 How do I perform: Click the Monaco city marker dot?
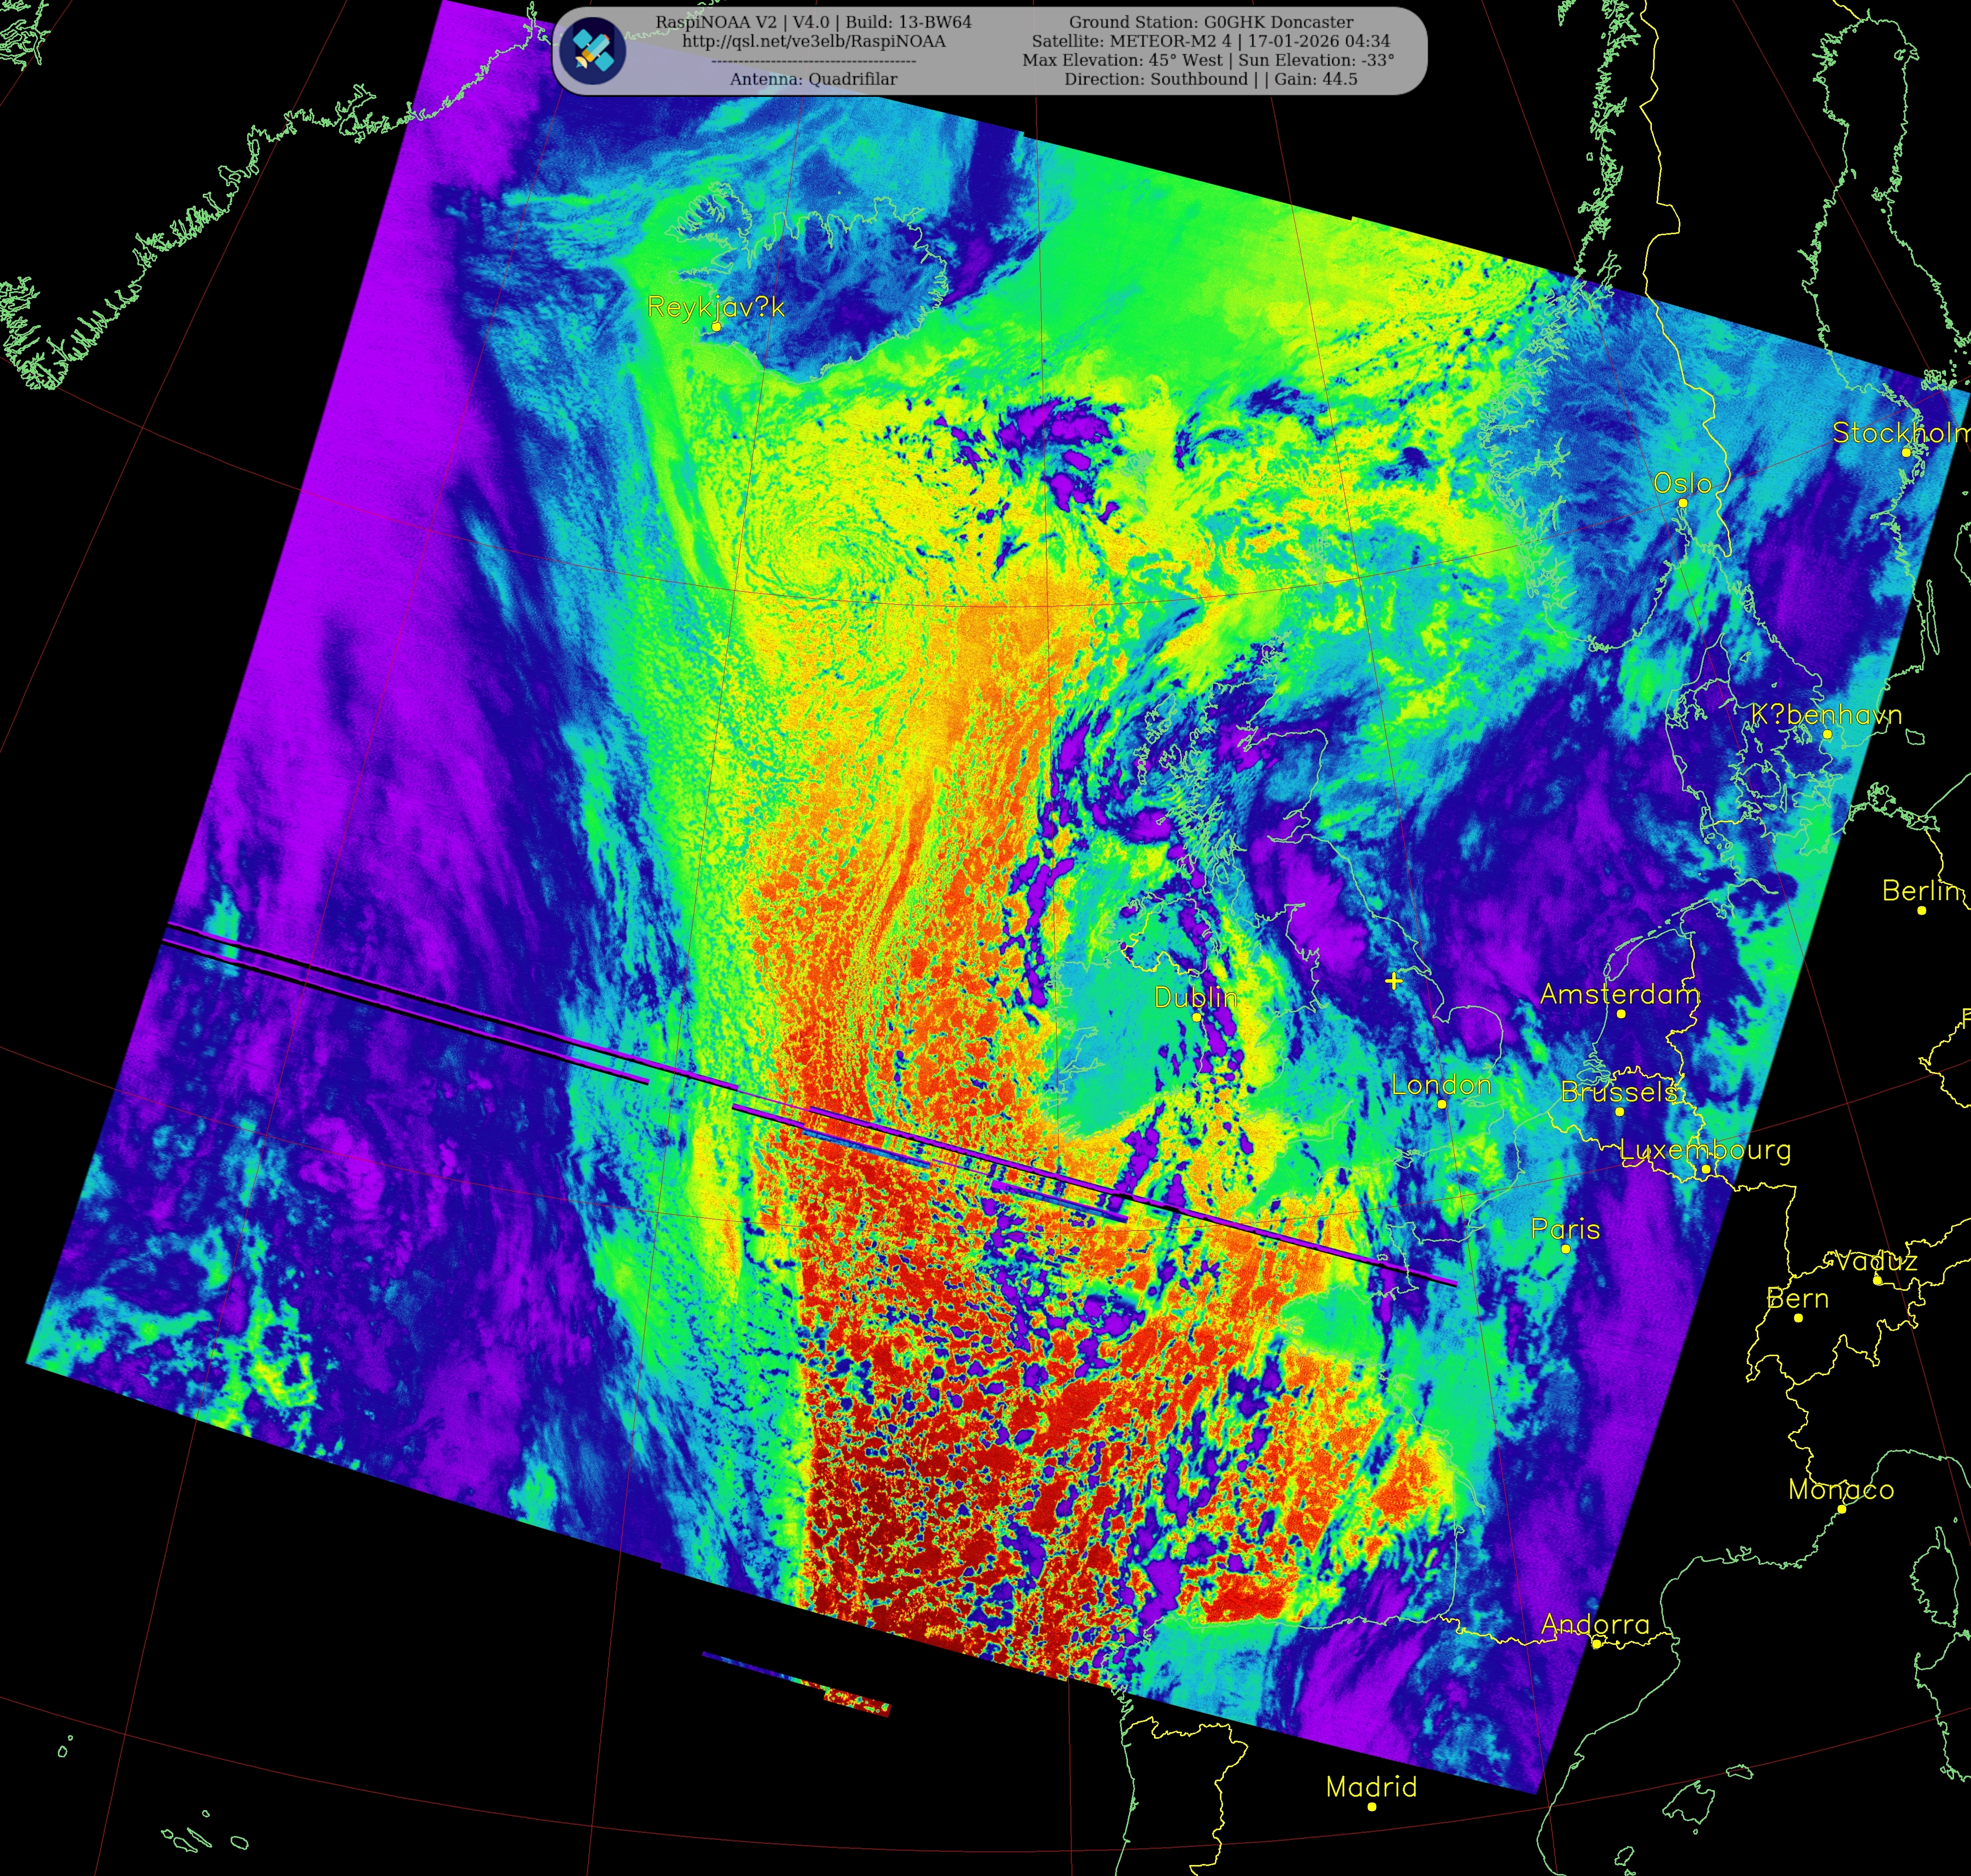tap(1841, 1509)
